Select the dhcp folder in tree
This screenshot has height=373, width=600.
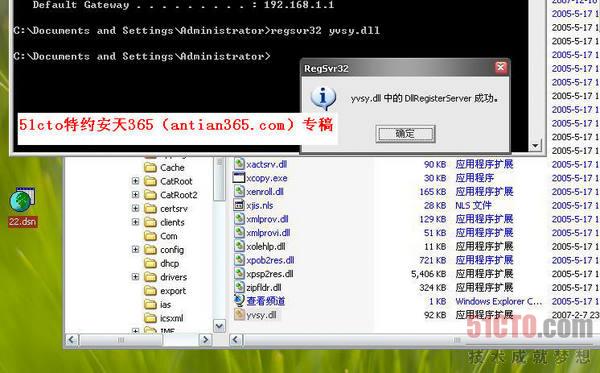[x=170, y=263]
